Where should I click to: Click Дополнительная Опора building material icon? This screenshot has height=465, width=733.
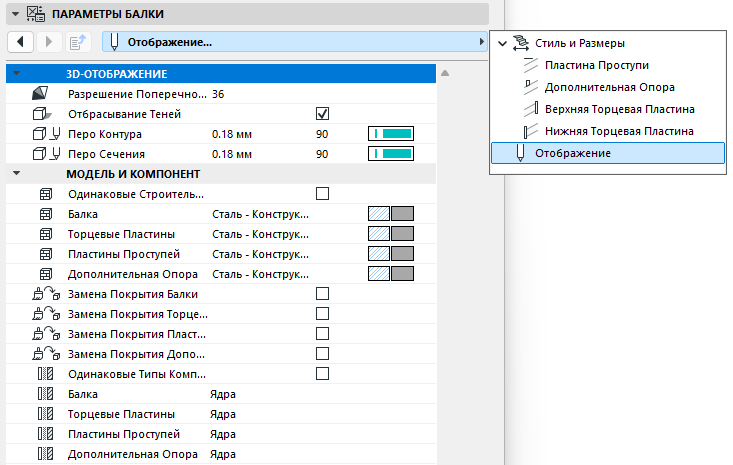[46, 274]
